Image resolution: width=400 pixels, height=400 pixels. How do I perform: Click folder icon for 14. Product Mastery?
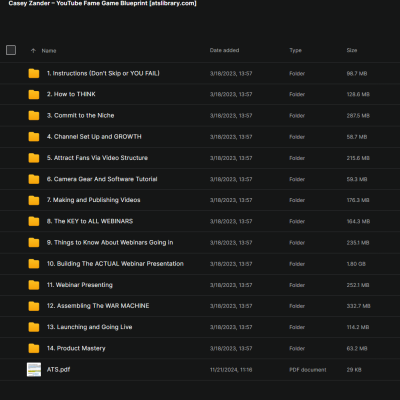click(x=34, y=348)
